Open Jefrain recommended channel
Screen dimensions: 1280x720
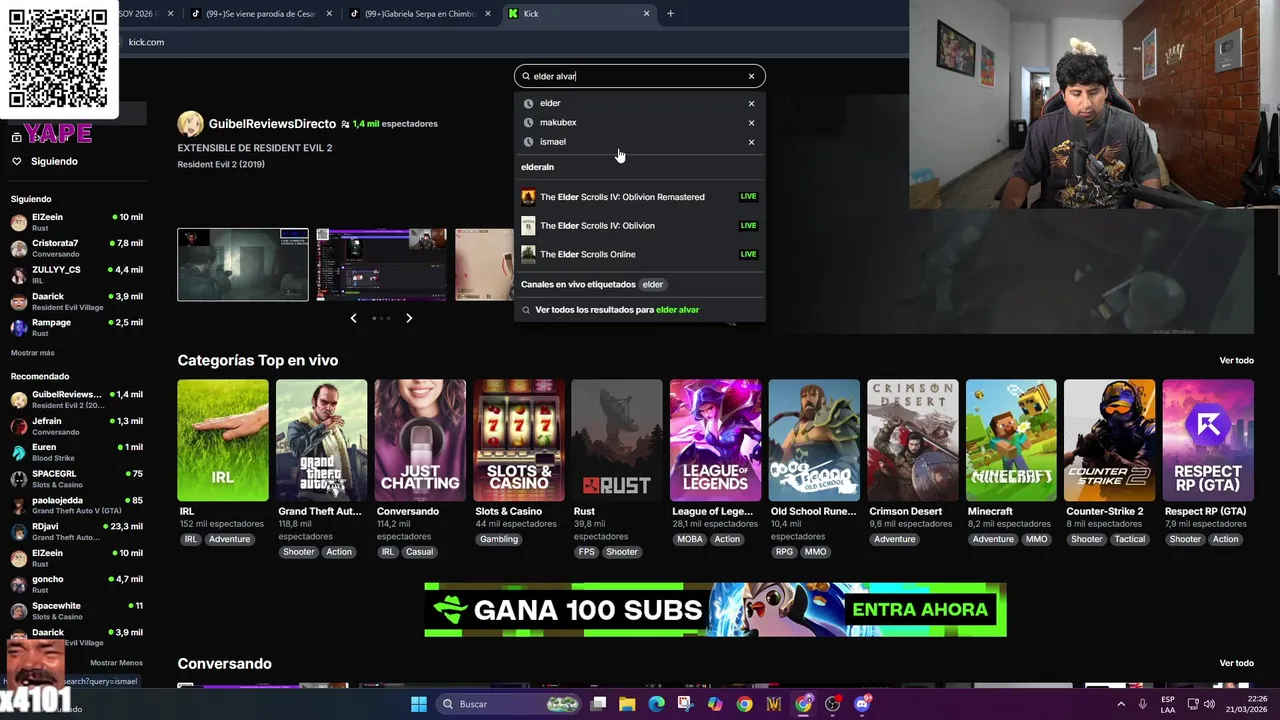click(76, 426)
